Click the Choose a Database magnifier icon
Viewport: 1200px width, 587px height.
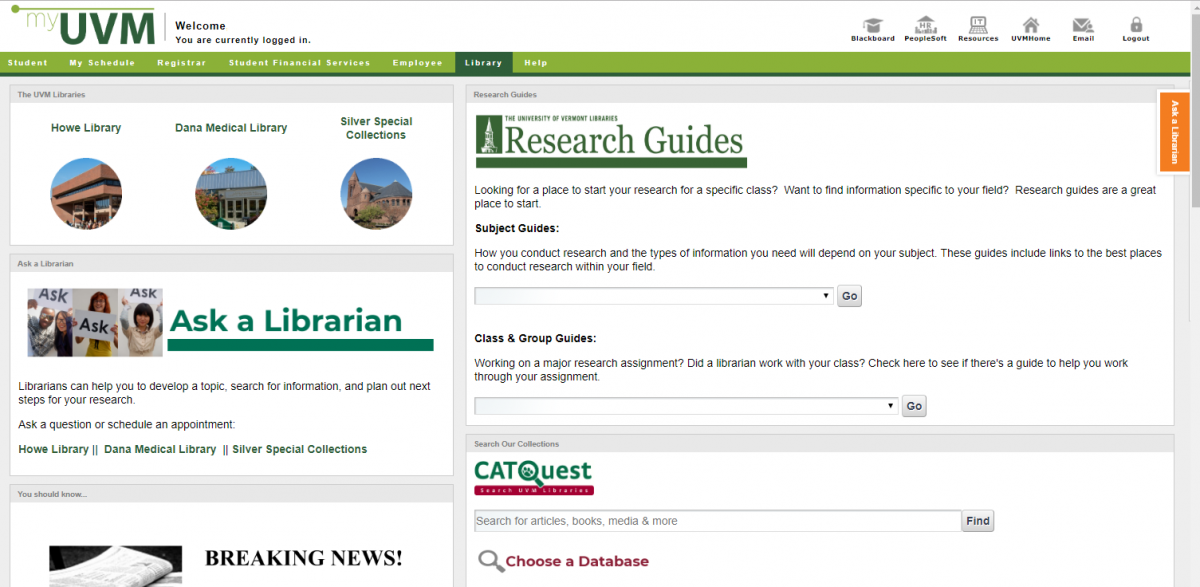(x=490, y=561)
